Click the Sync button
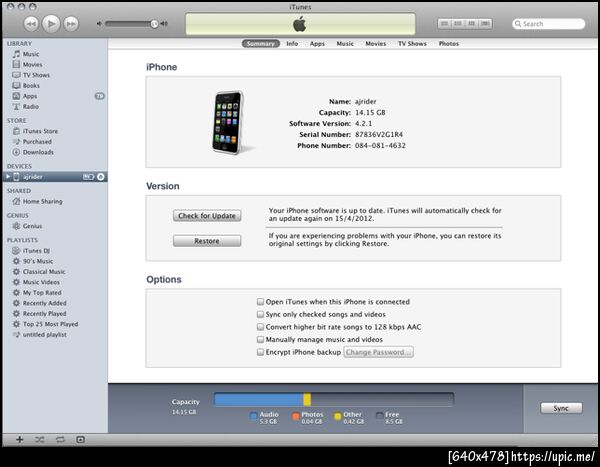This screenshot has height=467, width=600. pyautogui.click(x=561, y=408)
